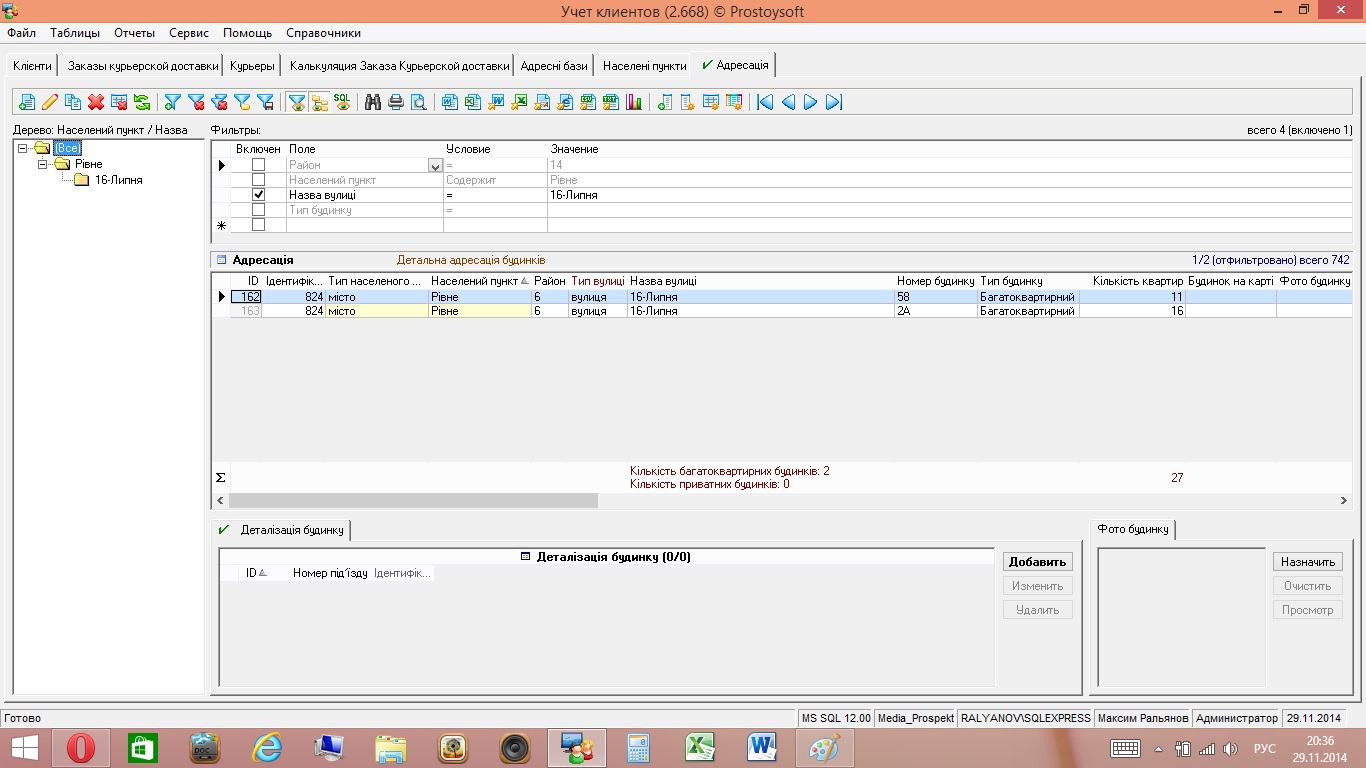Collapse the (Все) root tree node
Image resolution: width=1366 pixels, height=768 pixels.
tap(22, 148)
